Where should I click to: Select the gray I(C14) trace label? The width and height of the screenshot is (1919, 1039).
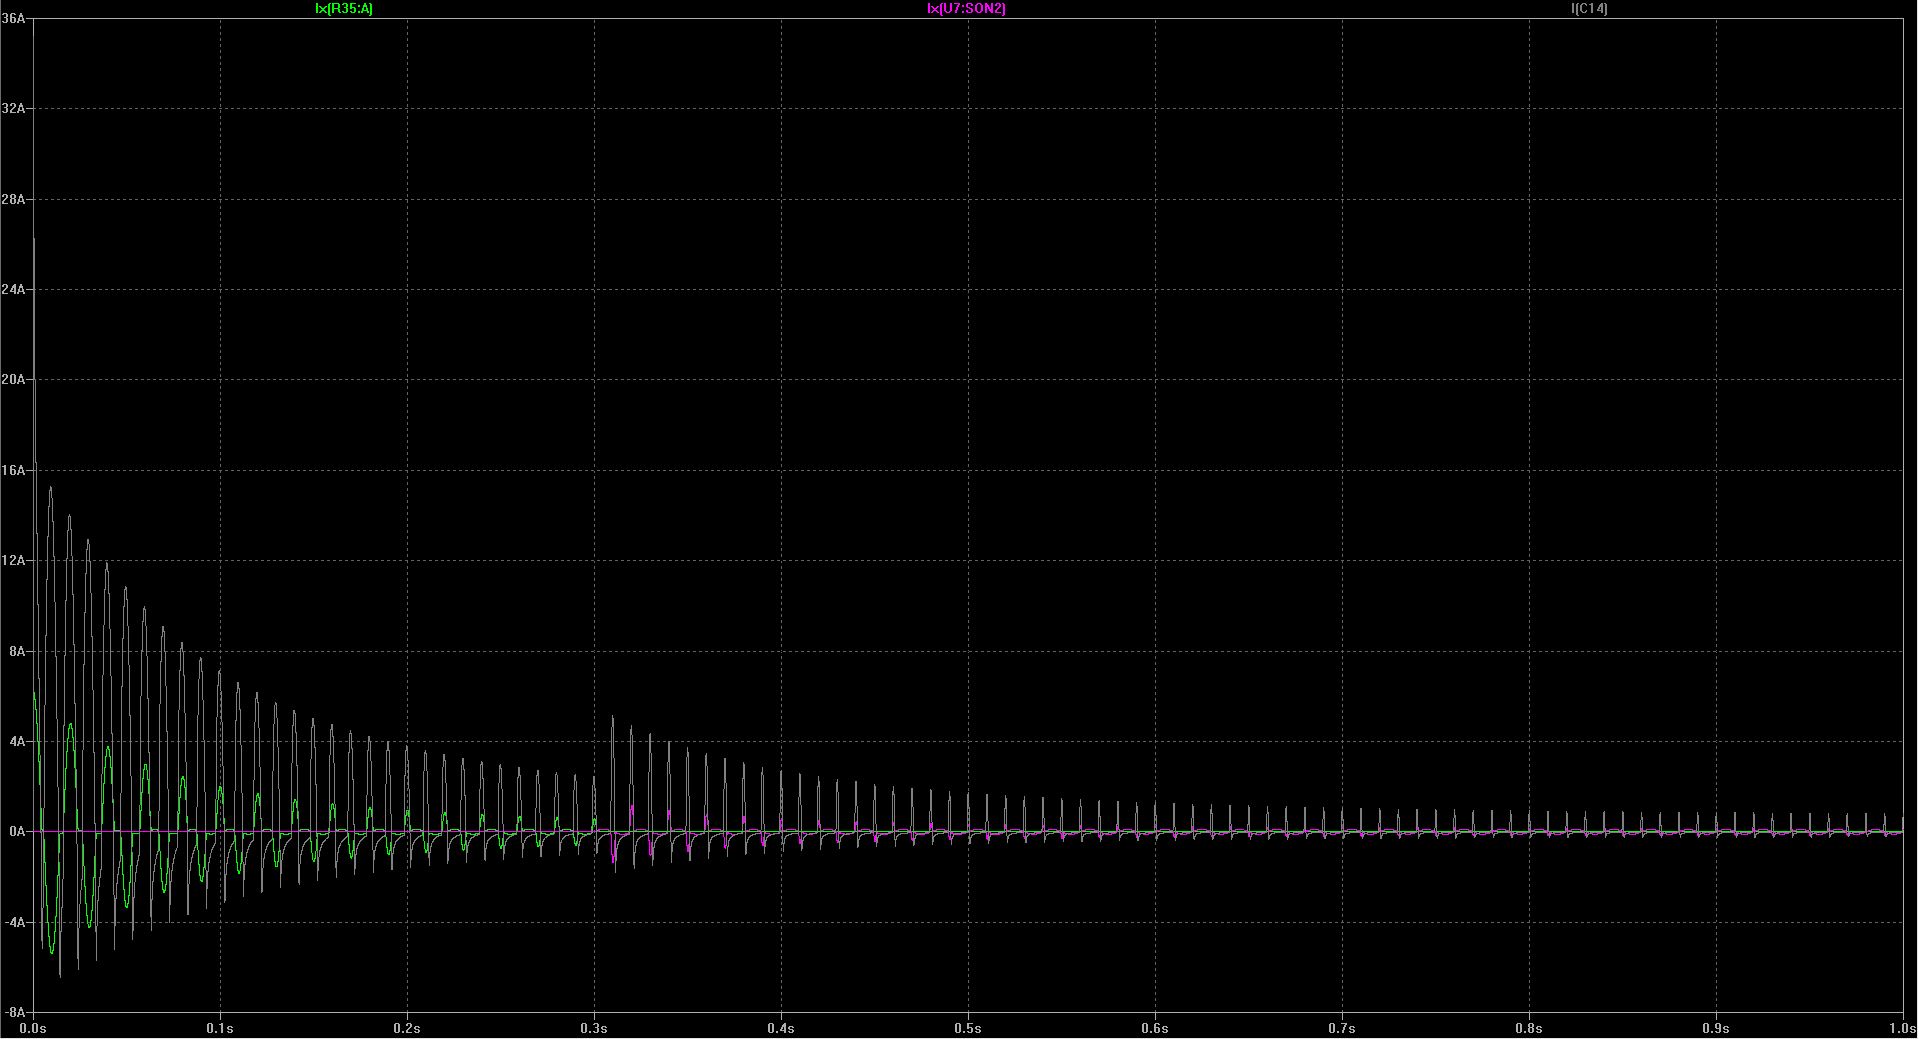click(1589, 8)
